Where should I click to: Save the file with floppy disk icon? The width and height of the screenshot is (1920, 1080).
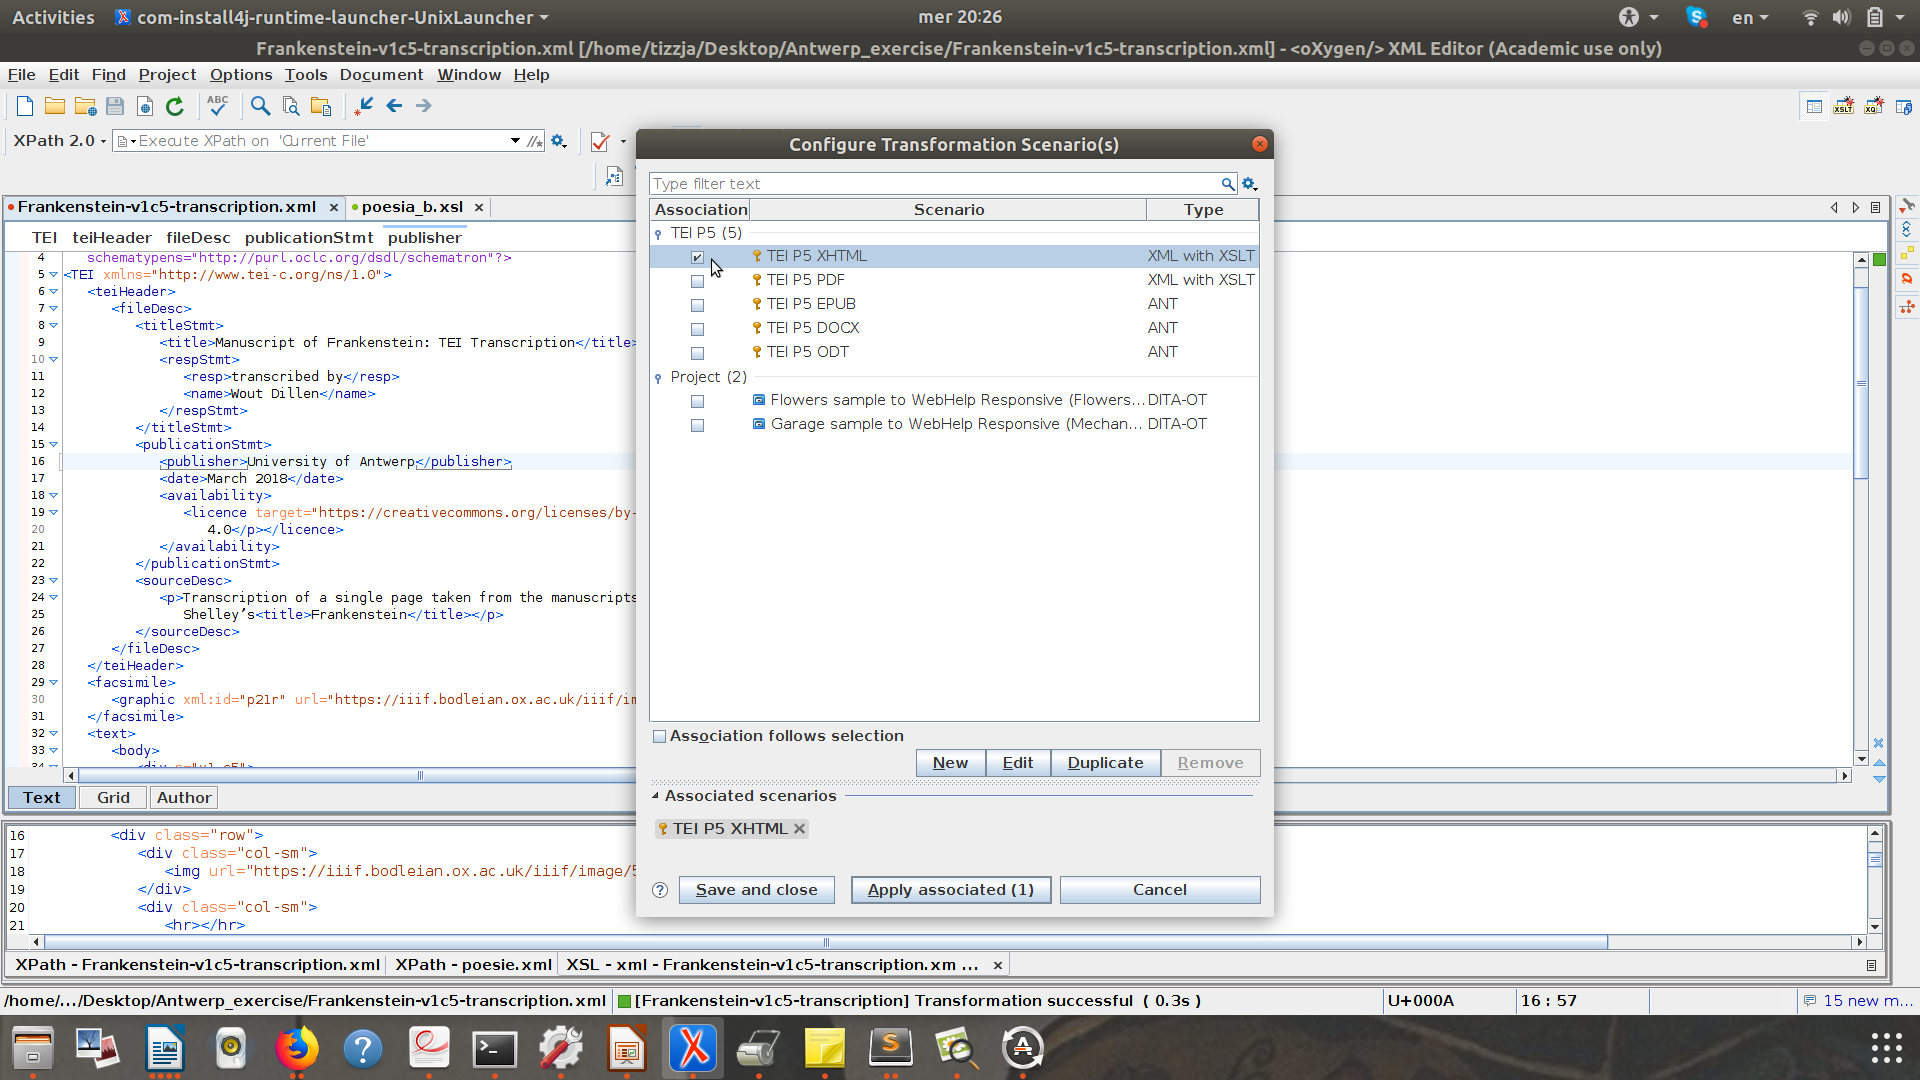[x=115, y=106]
